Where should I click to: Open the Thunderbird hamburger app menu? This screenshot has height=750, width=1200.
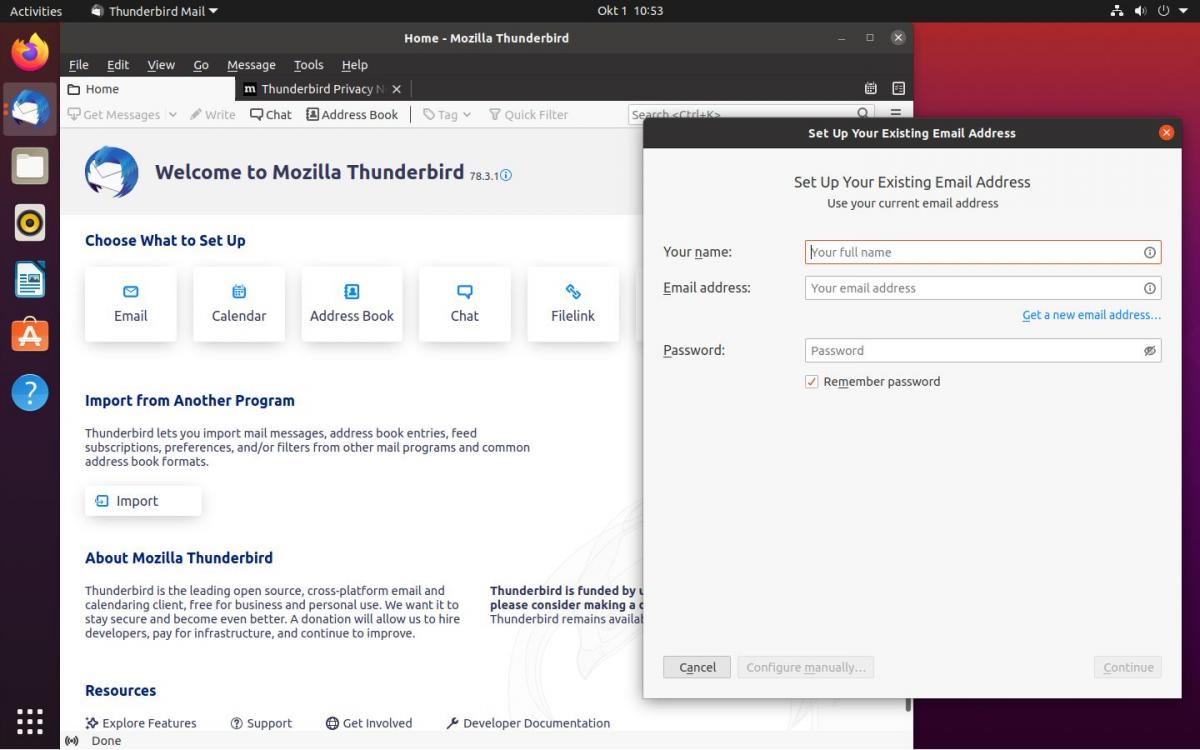coord(896,114)
